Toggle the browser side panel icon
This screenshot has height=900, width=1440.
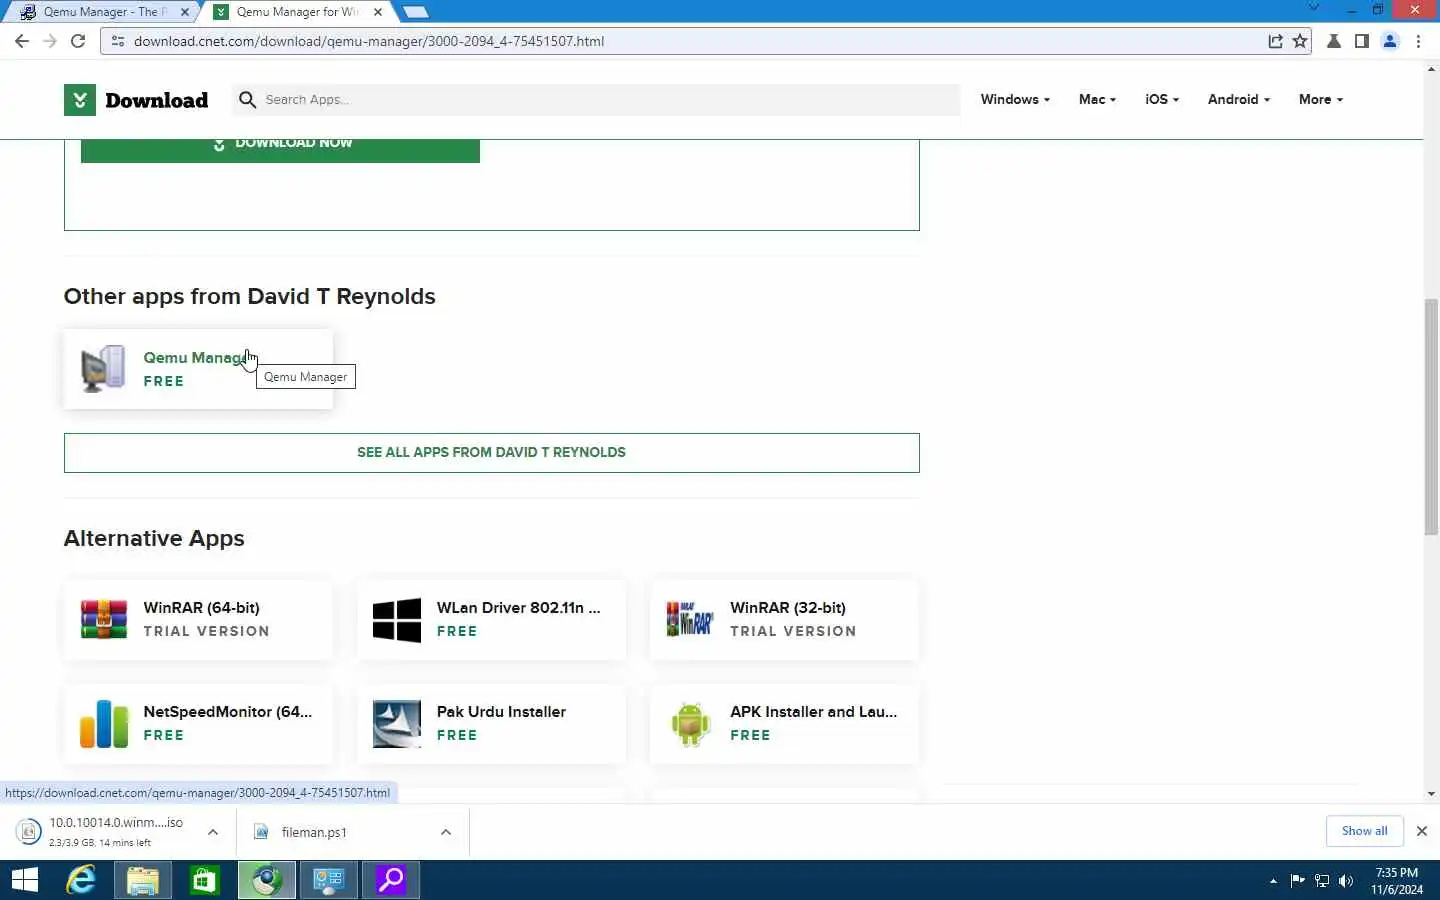1362,41
